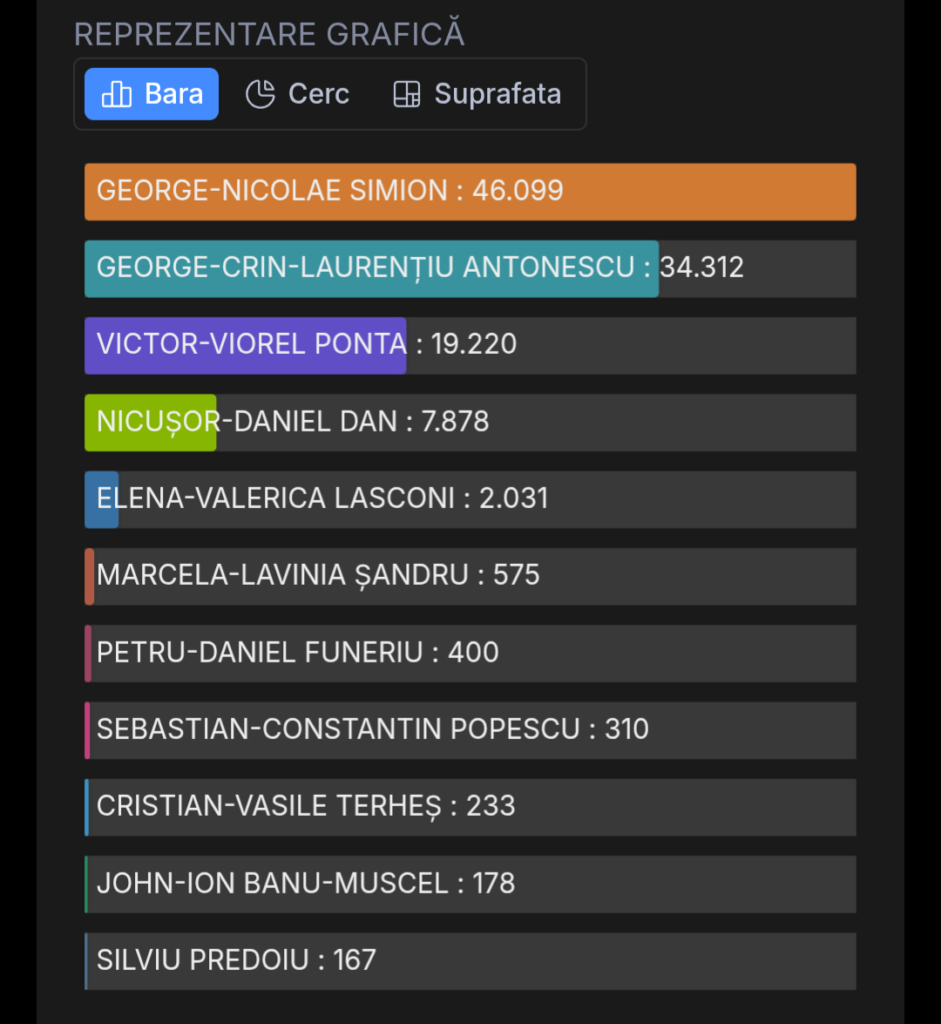Click Victor-Viorel Ponta's purple bar
Viewport: 941px width, 1024px height.
(x=245, y=345)
